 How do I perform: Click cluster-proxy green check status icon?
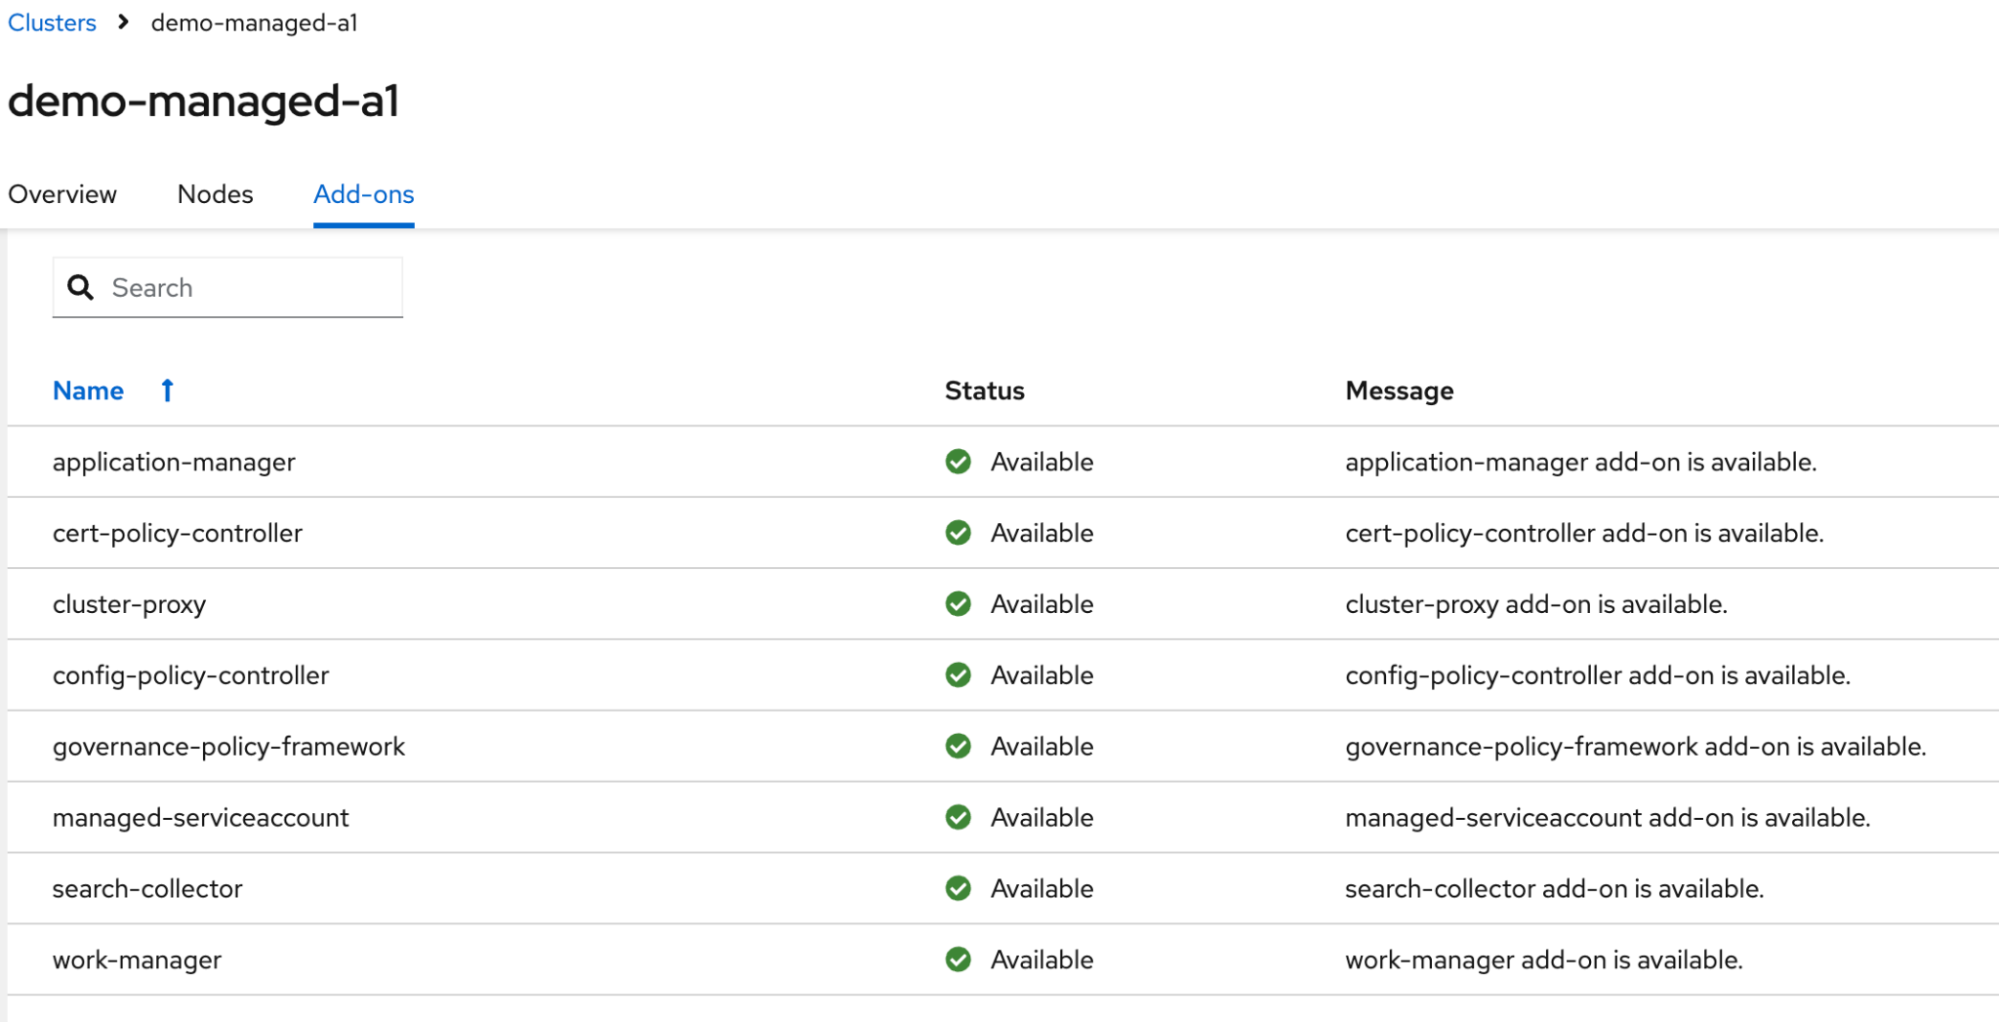coord(958,604)
